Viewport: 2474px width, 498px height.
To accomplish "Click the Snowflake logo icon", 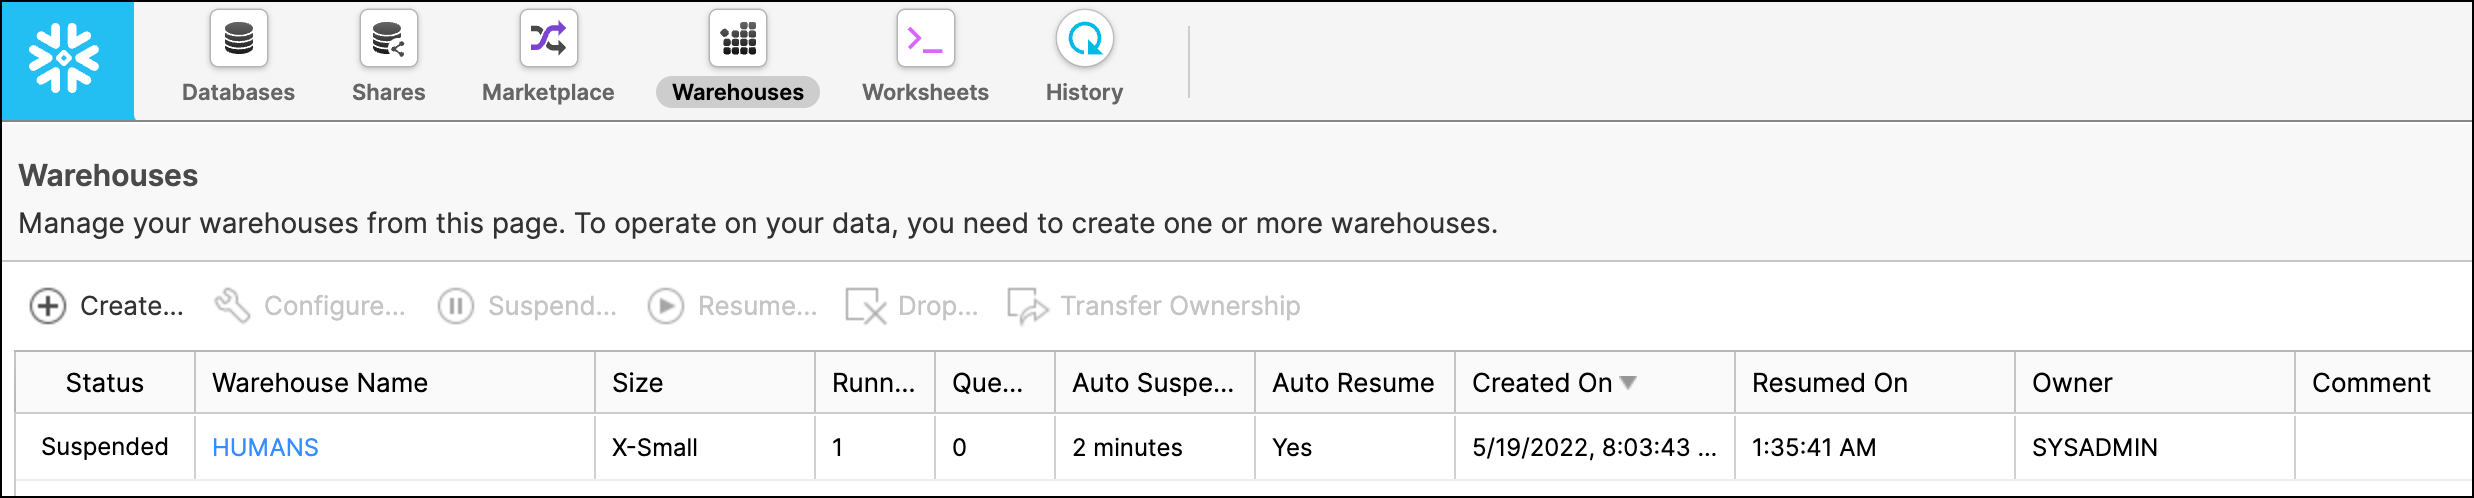I will [x=65, y=60].
